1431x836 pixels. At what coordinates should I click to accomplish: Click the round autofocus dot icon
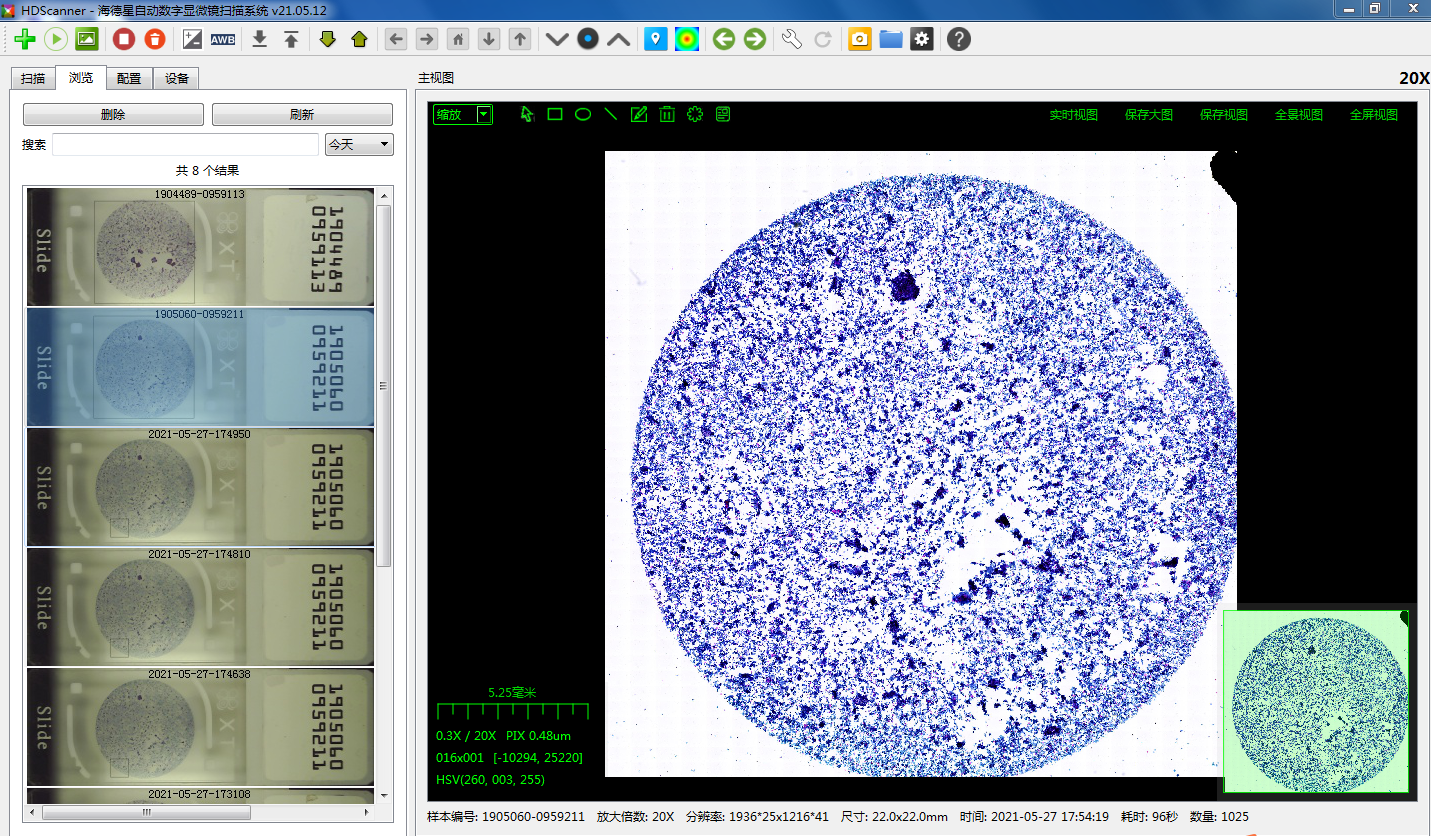pos(588,39)
